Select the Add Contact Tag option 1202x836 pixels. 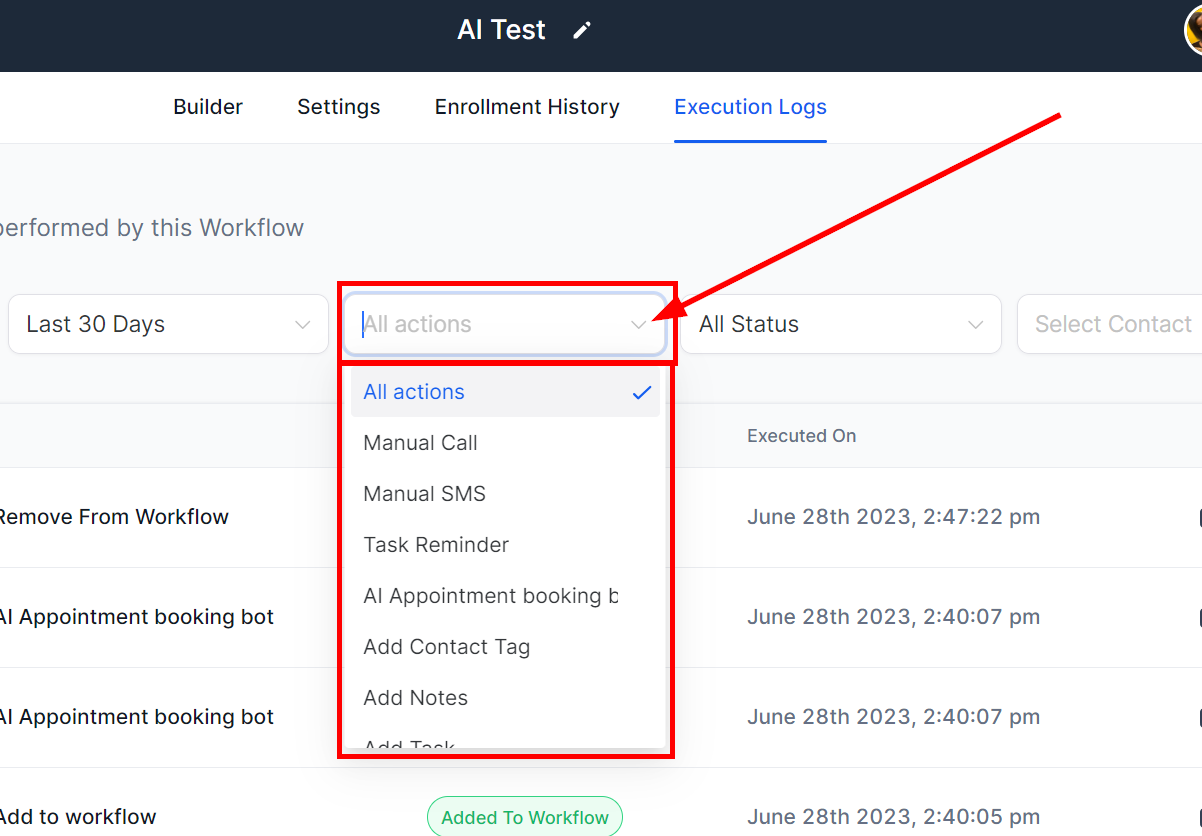click(446, 647)
